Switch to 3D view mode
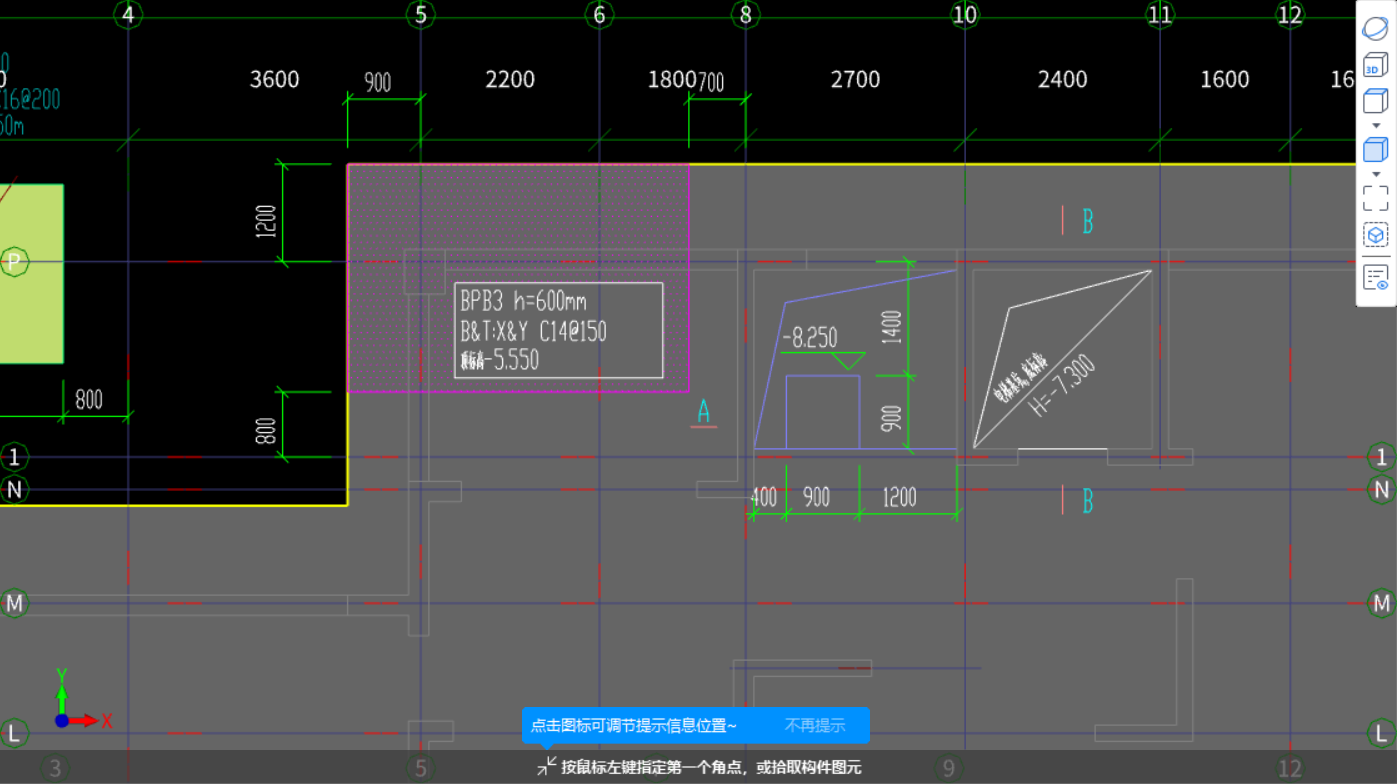This screenshot has width=1397, height=784. (x=1375, y=67)
